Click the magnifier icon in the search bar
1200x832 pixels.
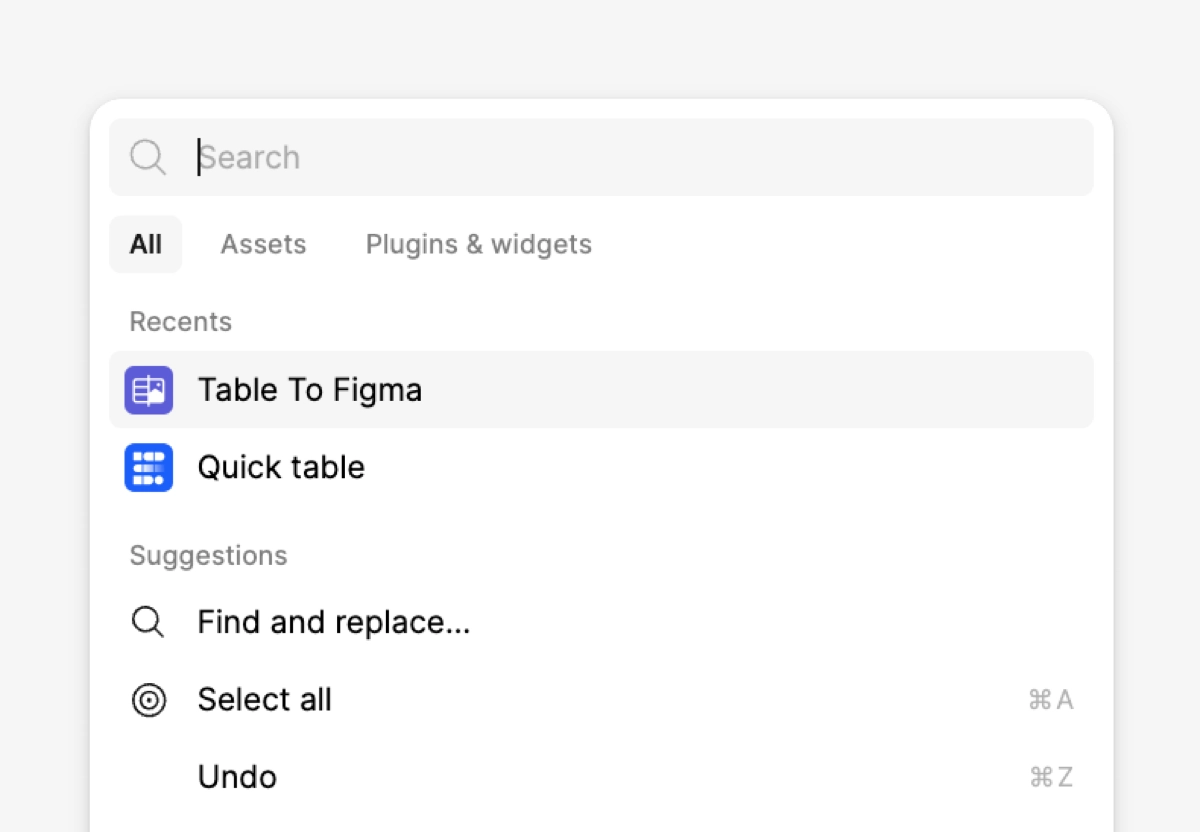point(148,157)
